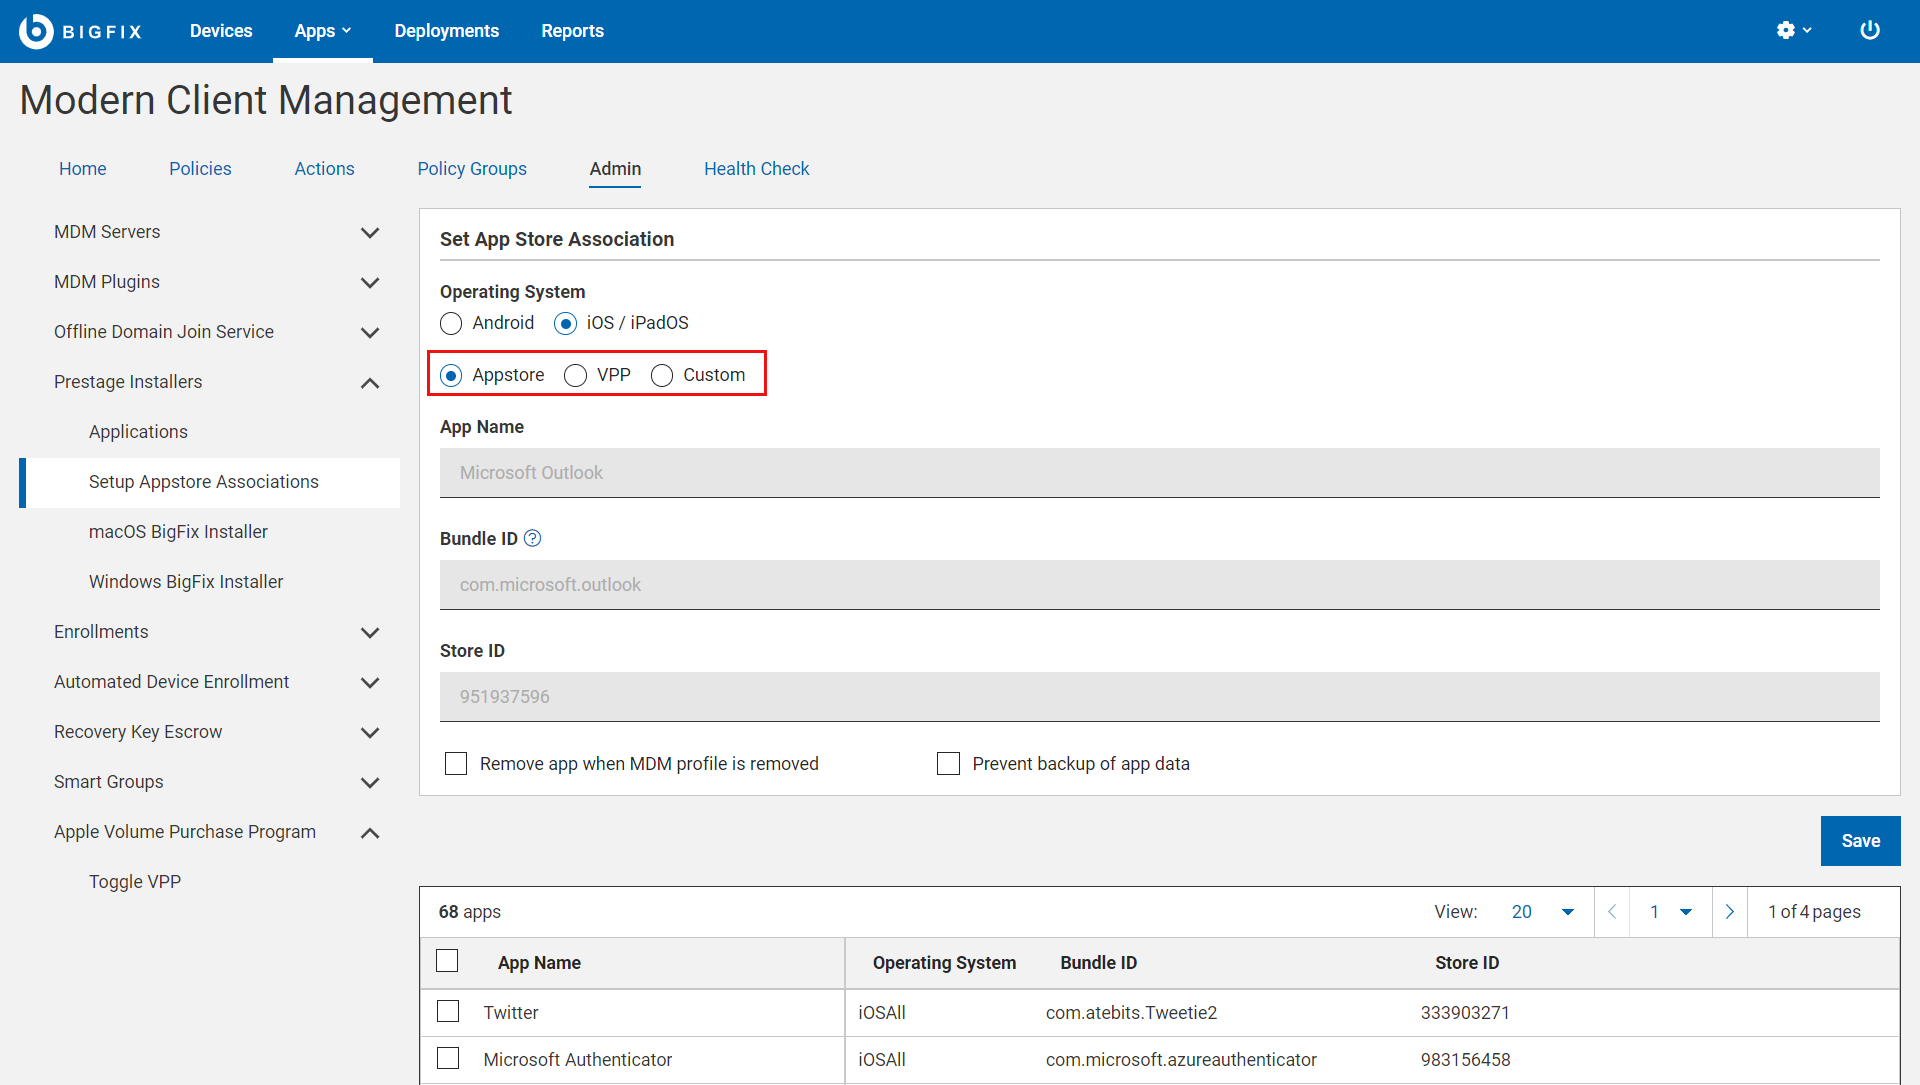Go to next page arrow
The height and width of the screenshot is (1085, 1920).
[1729, 912]
